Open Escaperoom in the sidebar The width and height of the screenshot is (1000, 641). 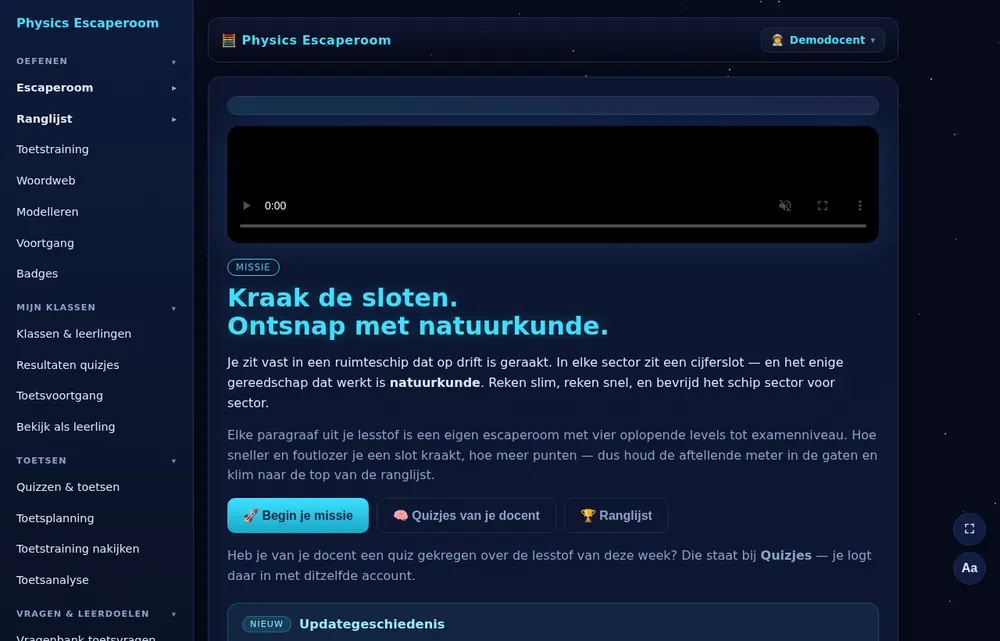tap(55, 88)
